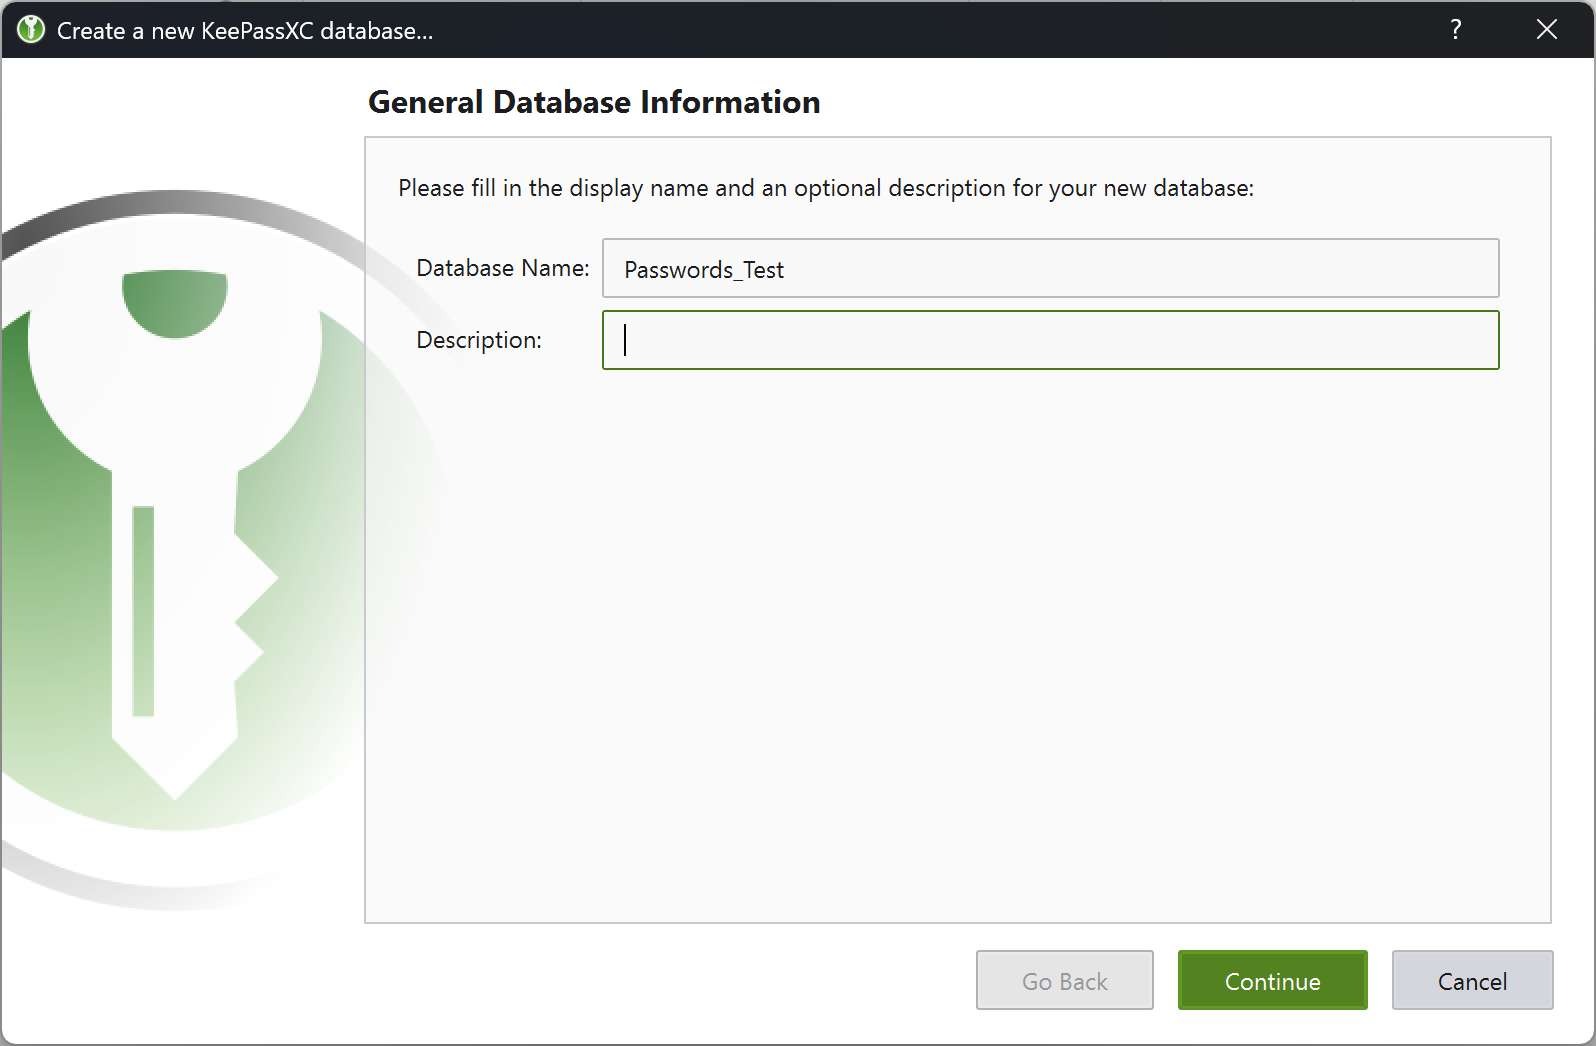Click inside the Description text field
This screenshot has height=1046, width=1596.
point(1050,340)
